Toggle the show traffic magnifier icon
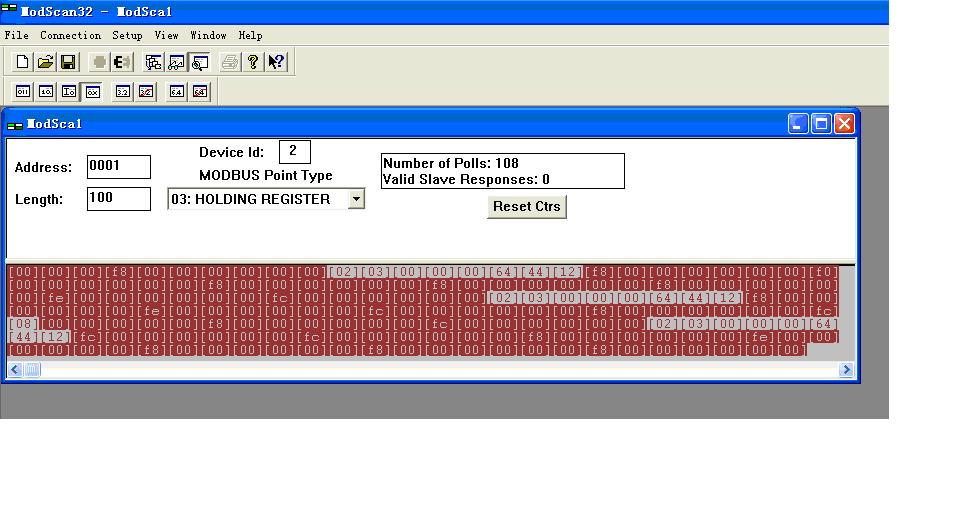962x511 pixels. (x=200, y=62)
